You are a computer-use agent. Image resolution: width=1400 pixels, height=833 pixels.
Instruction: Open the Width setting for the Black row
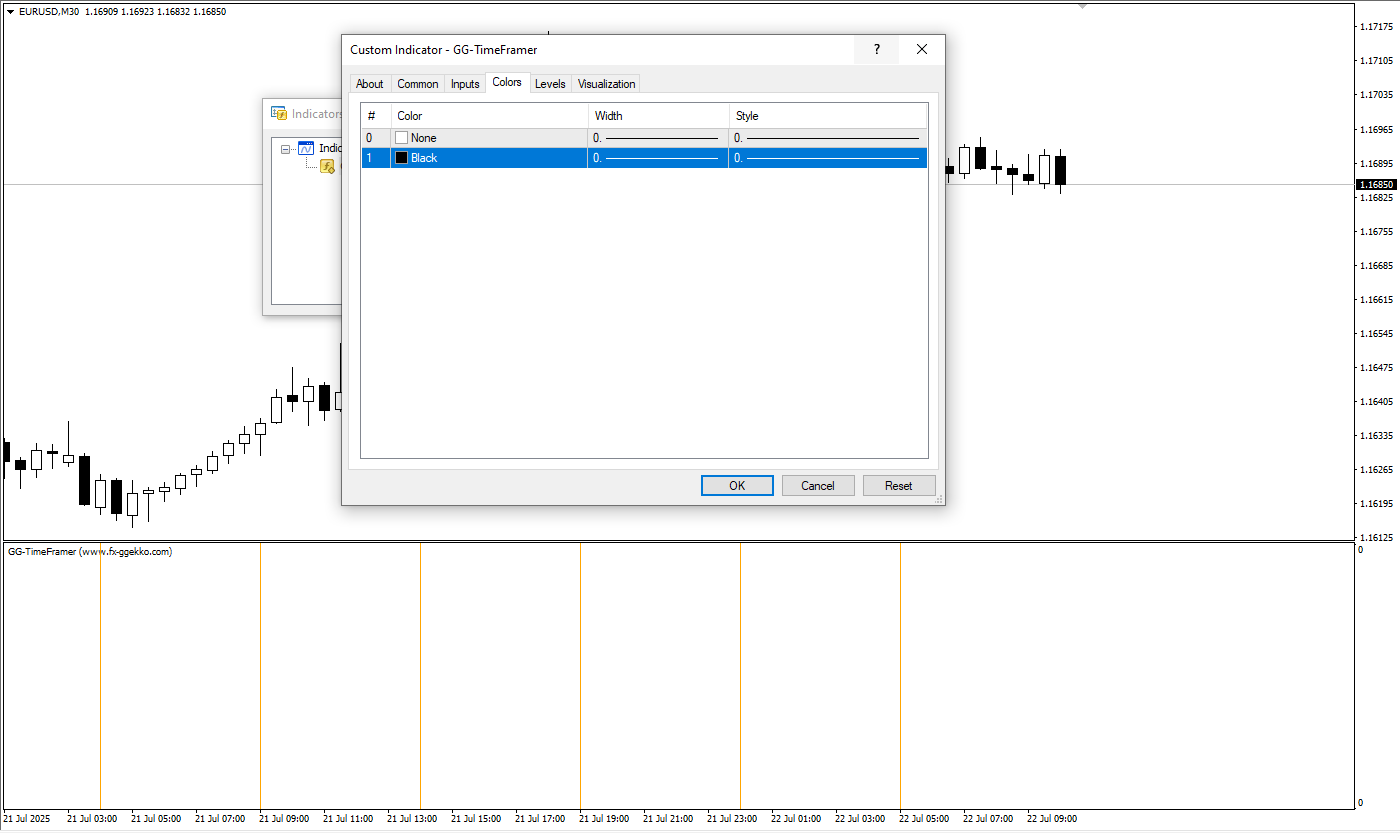click(657, 158)
